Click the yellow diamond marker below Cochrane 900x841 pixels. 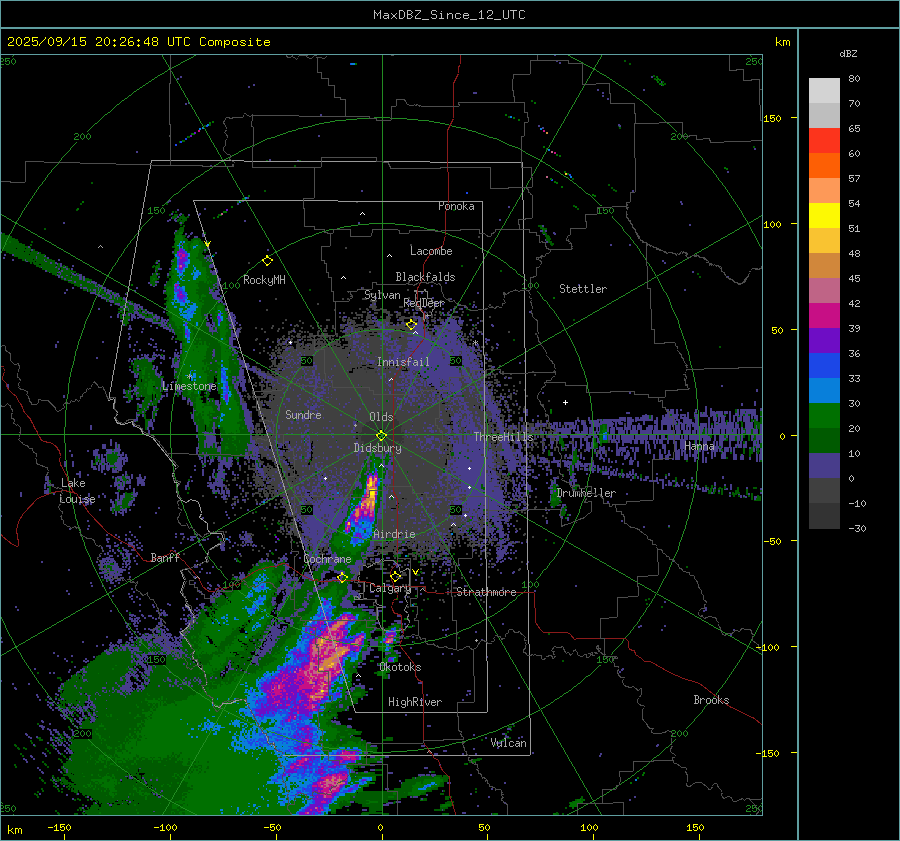[342, 577]
